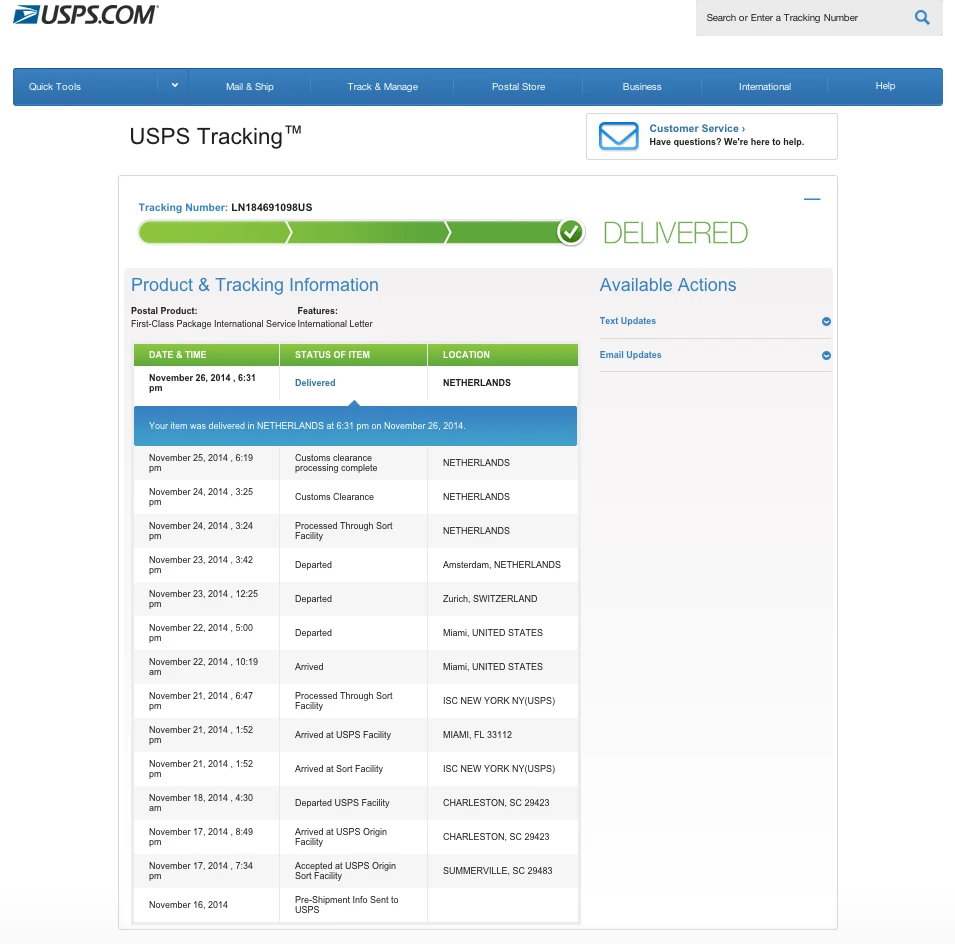
Task: Click 'November 22, 2014, 5:00 pm' date cell
Action: 201,633
